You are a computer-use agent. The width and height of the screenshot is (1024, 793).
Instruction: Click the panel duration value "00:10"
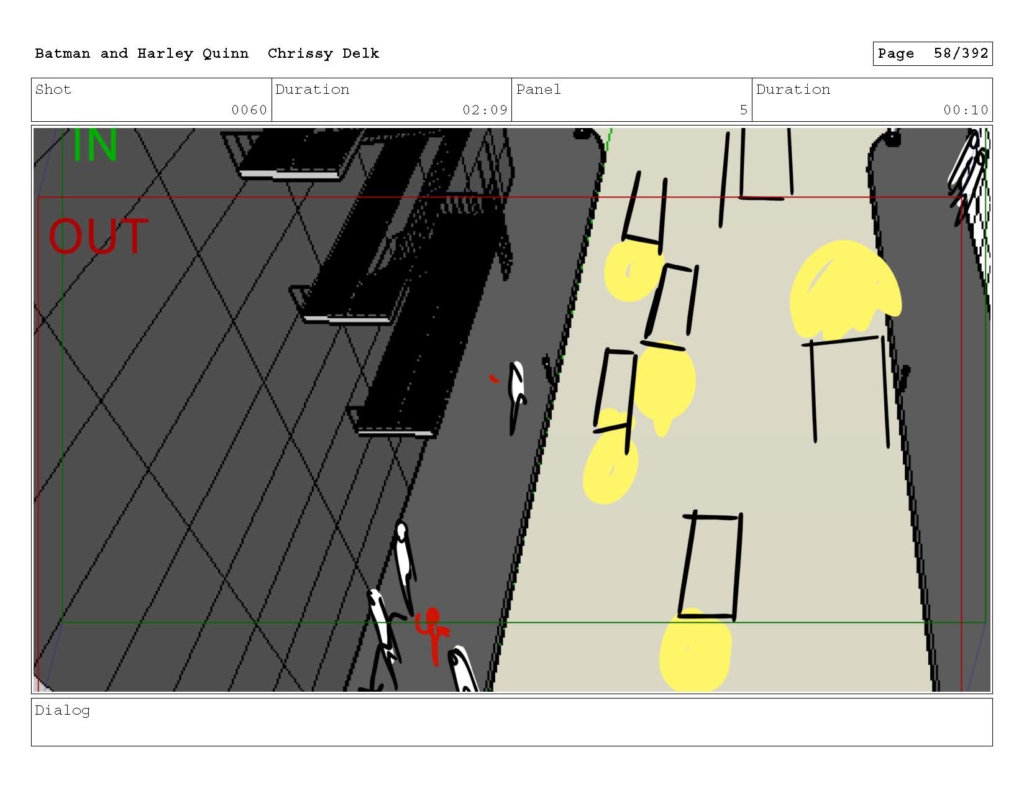(x=966, y=110)
